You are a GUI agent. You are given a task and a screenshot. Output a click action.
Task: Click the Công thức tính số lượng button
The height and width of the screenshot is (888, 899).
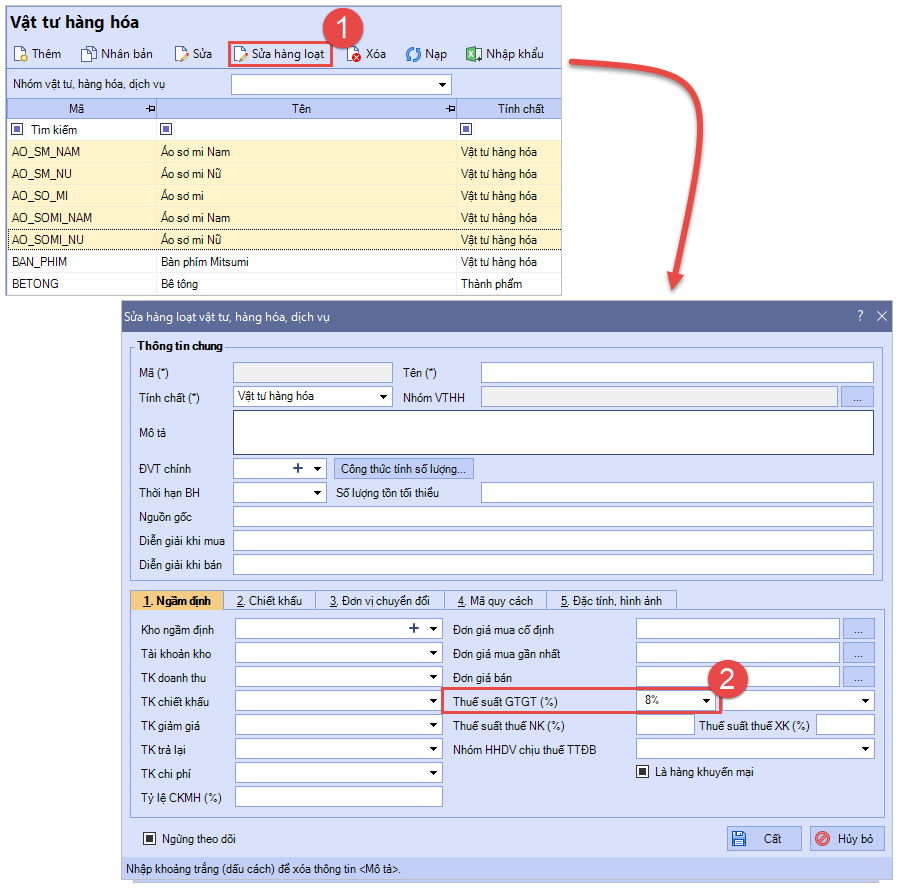tap(404, 468)
